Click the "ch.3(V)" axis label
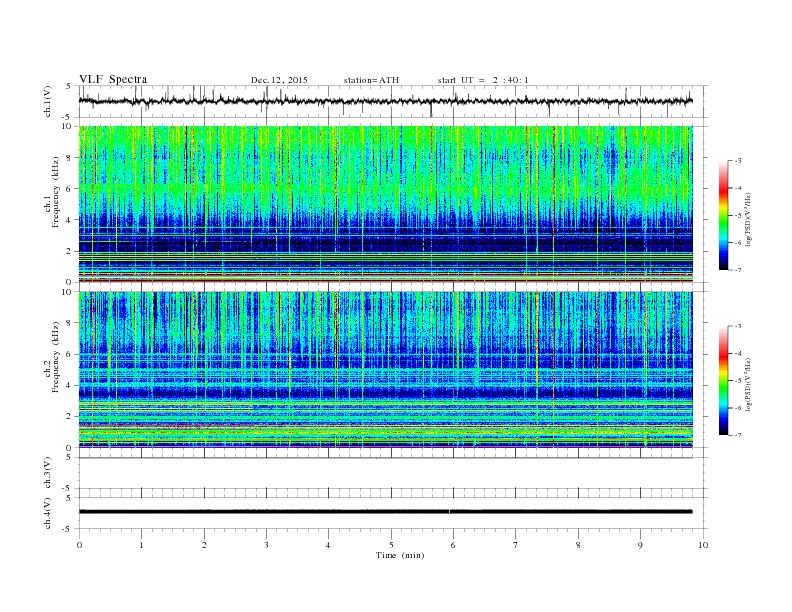The width and height of the screenshot is (792, 612). (48, 473)
